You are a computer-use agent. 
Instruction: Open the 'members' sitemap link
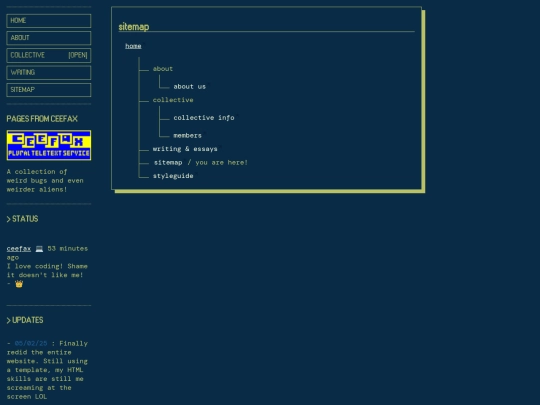pyautogui.click(x=187, y=136)
